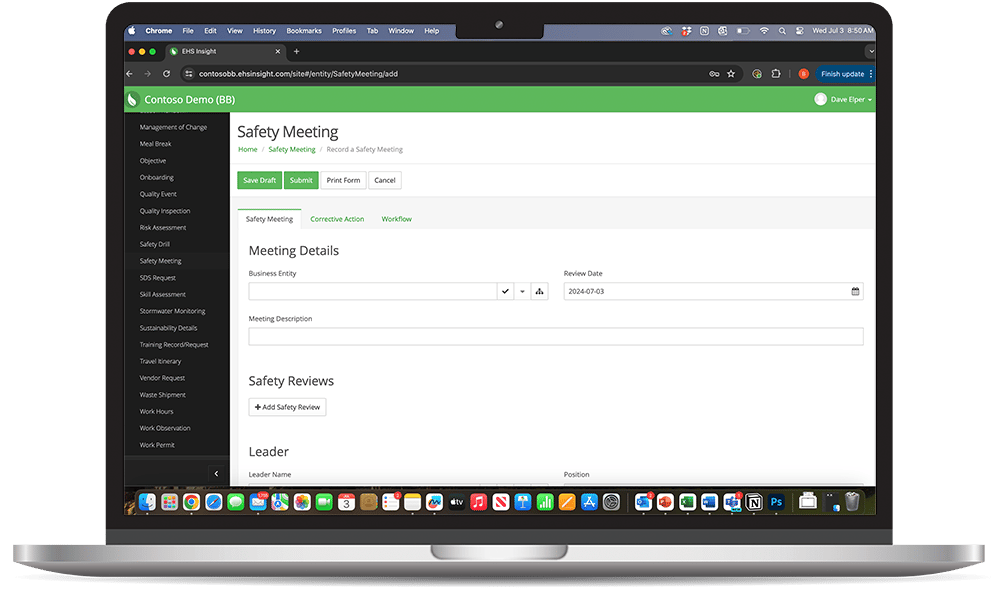The height and width of the screenshot is (600, 1000).
Task: Open Training Record/Request in sidebar
Action: (174, 345)
